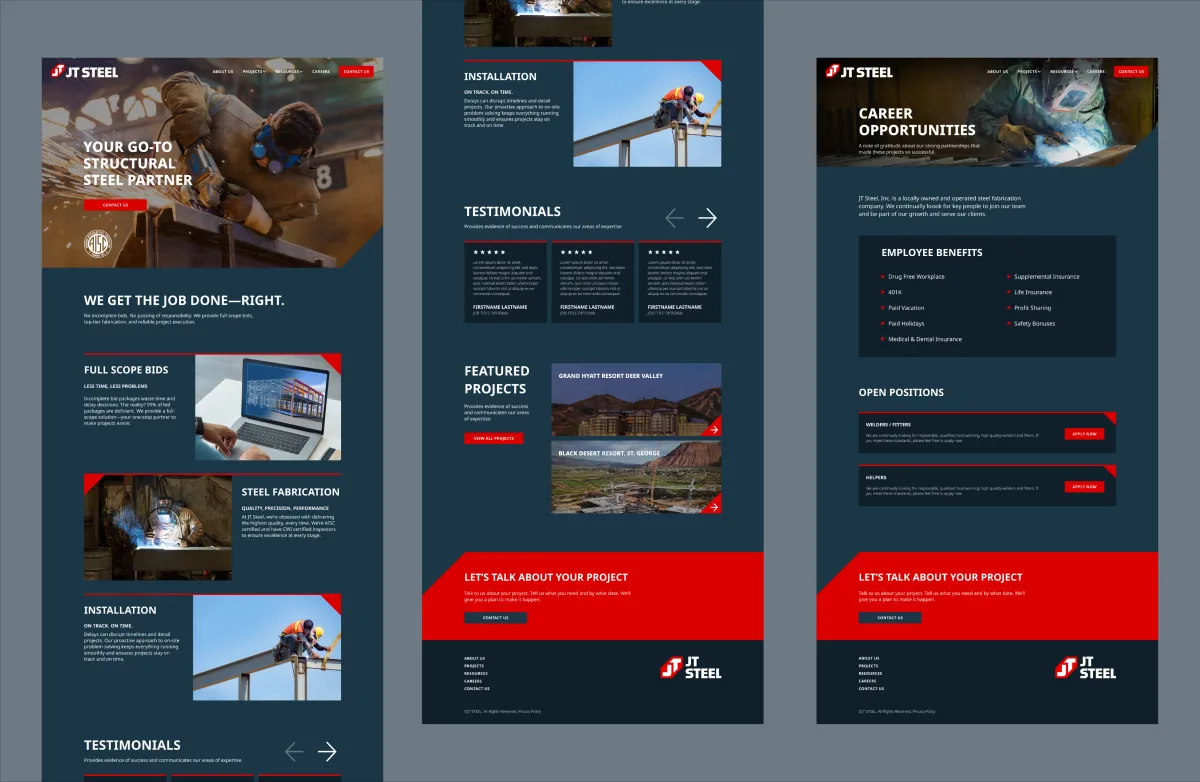
Task: Apply now for Helpers position
Action: tap(1084, 487)
